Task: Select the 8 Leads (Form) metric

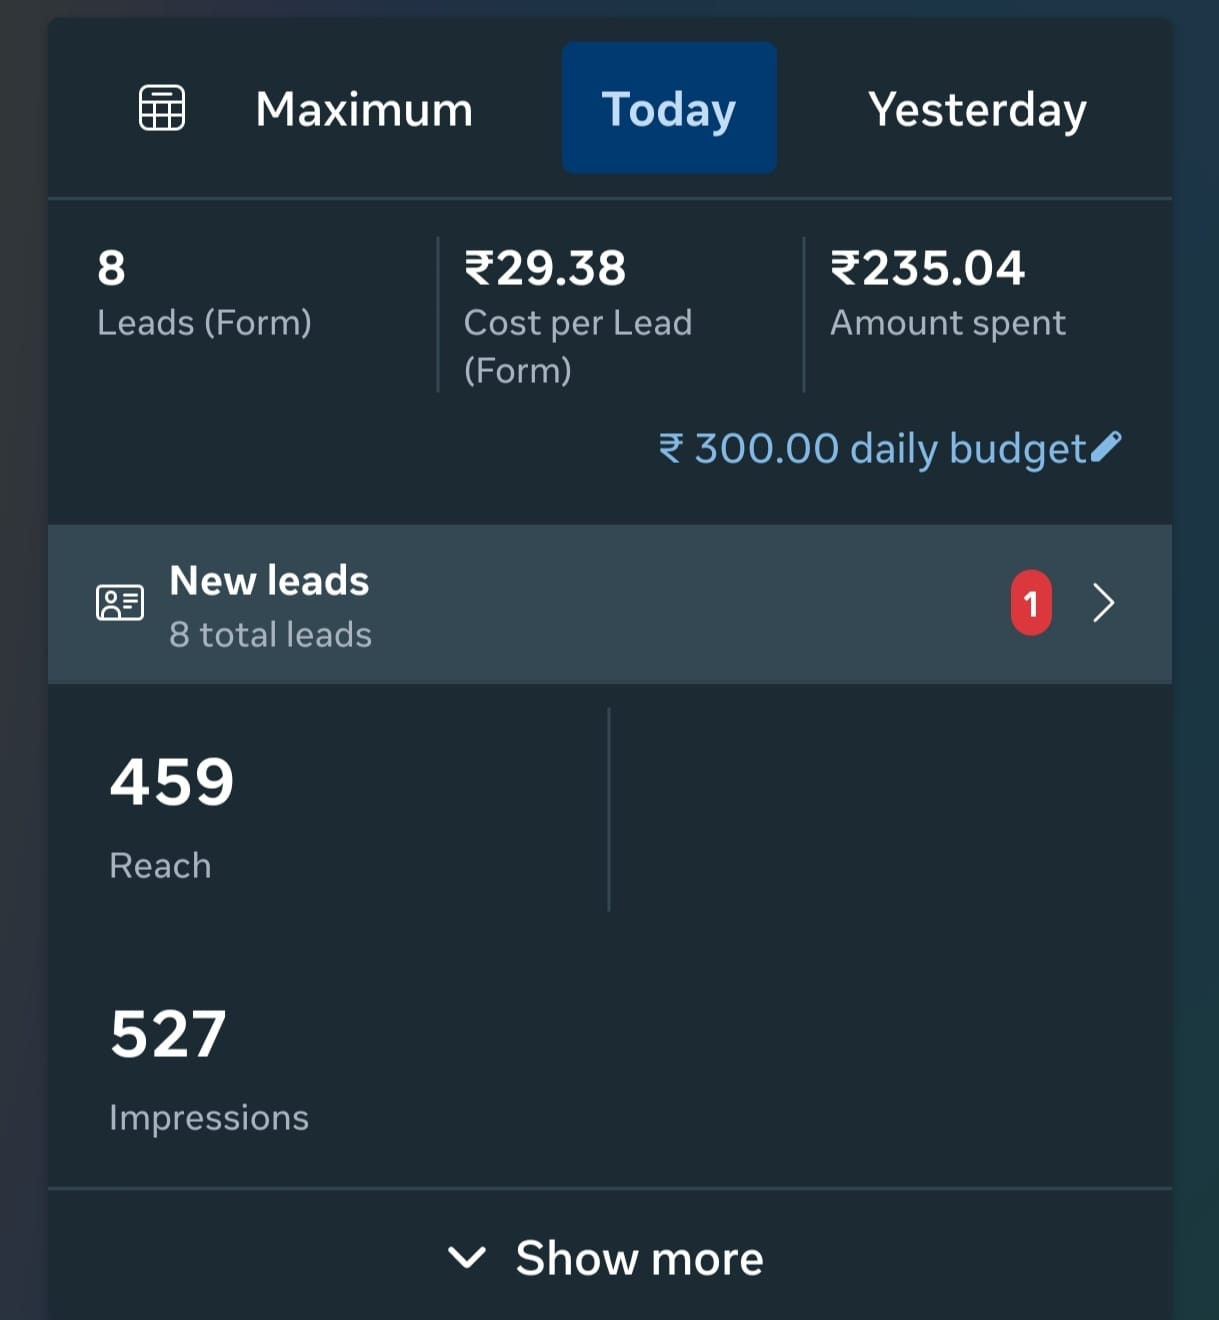Action: click(112, 268)
